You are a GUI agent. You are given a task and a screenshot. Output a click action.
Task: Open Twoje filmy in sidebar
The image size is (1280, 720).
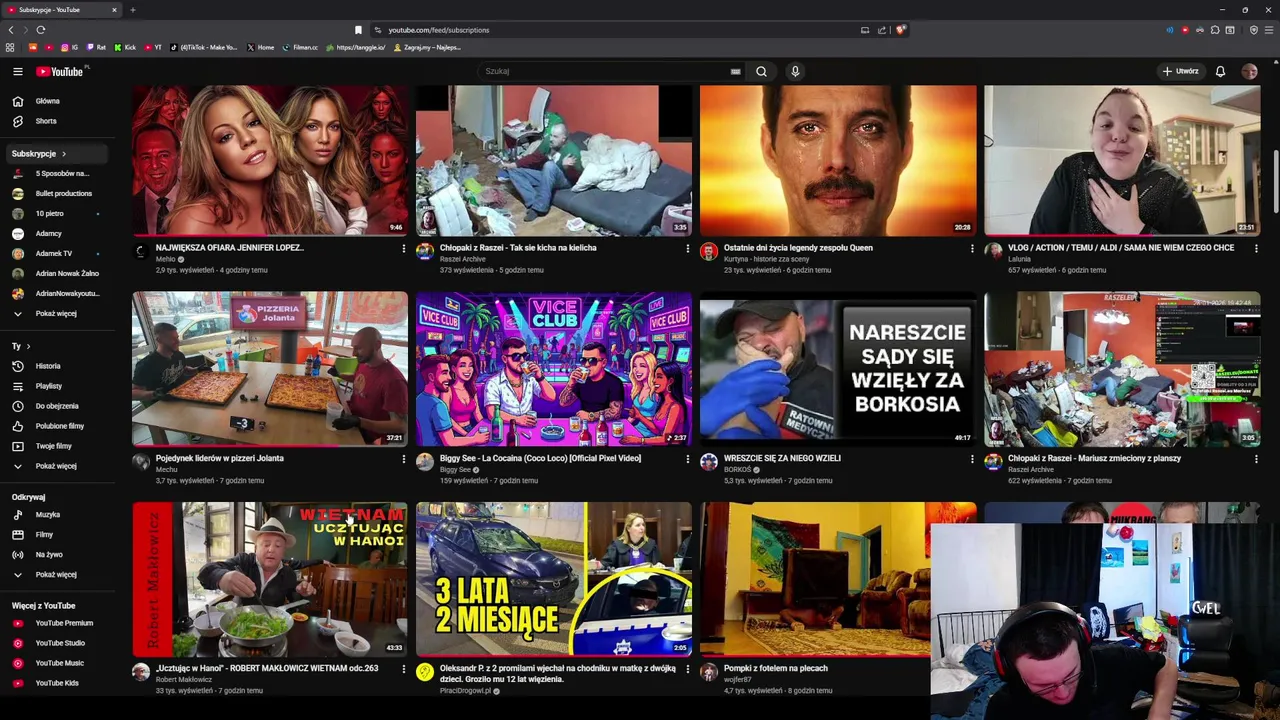coord(55,446)
